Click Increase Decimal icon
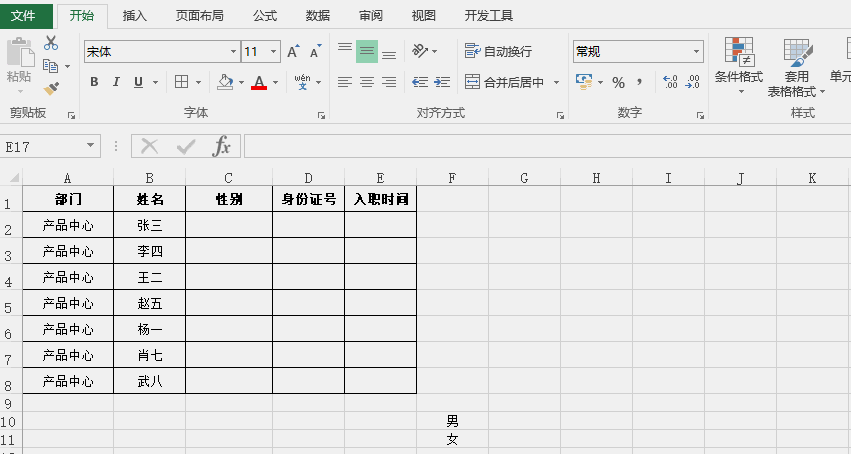This screenshot has height=454, width=851. coord(670,82)
